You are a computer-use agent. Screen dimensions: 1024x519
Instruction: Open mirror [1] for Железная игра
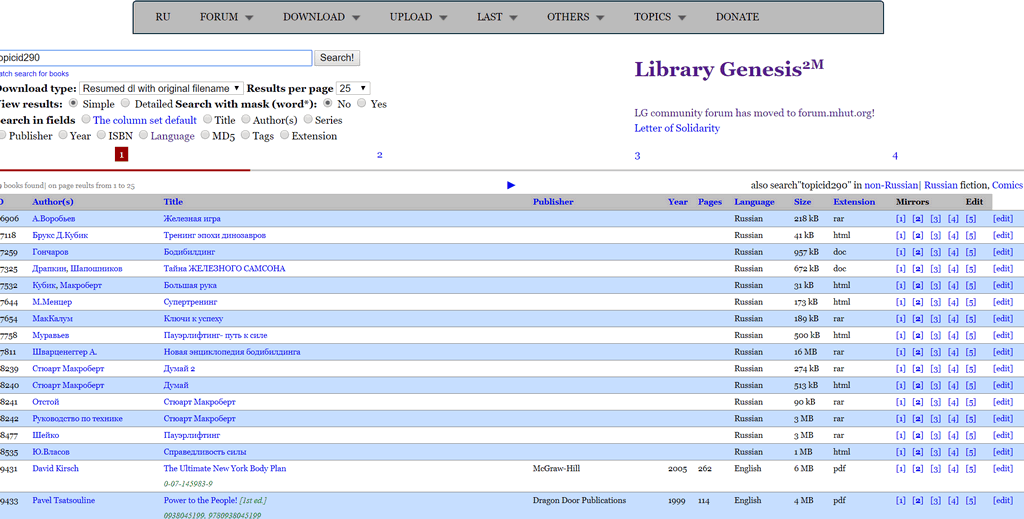(x=901, y=219)
